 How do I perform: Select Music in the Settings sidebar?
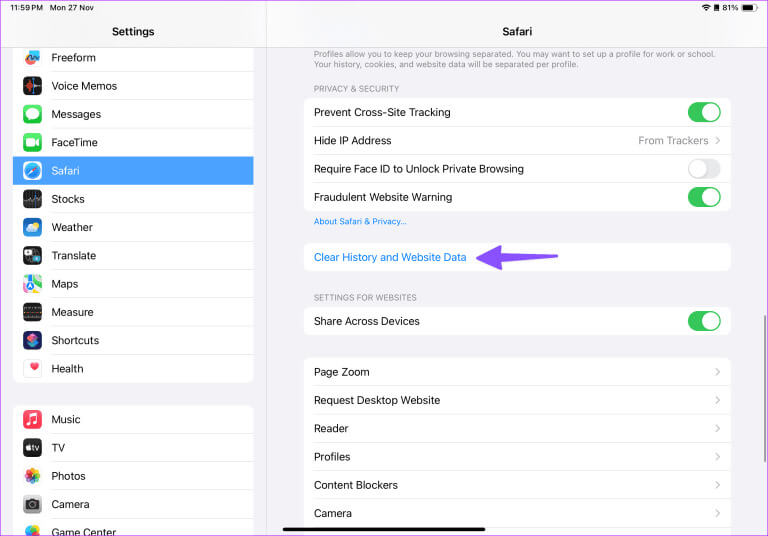click(x=133, y=419)
